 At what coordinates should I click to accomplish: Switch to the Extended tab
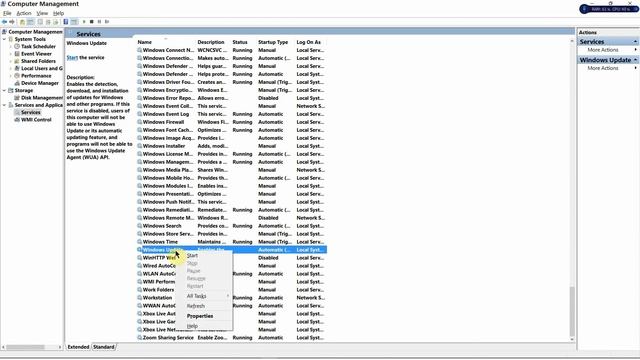pyautogui.click(x=78, y=347)
